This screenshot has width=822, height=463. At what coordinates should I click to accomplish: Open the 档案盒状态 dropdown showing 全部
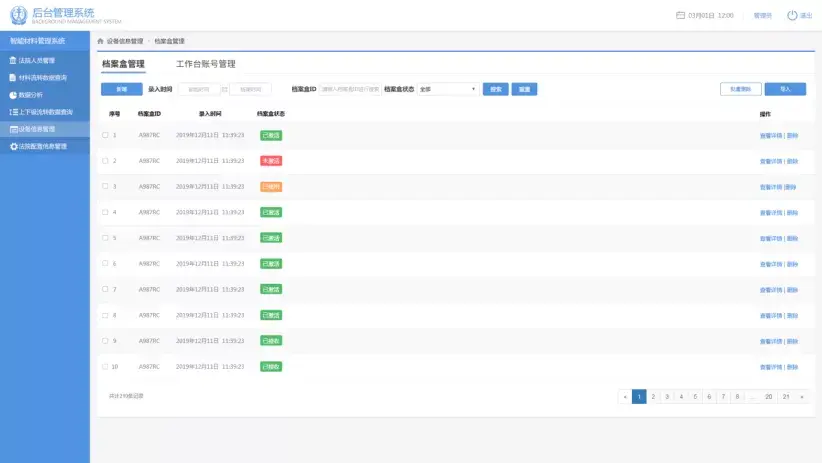pyautogui.click(x=448, y=89)
